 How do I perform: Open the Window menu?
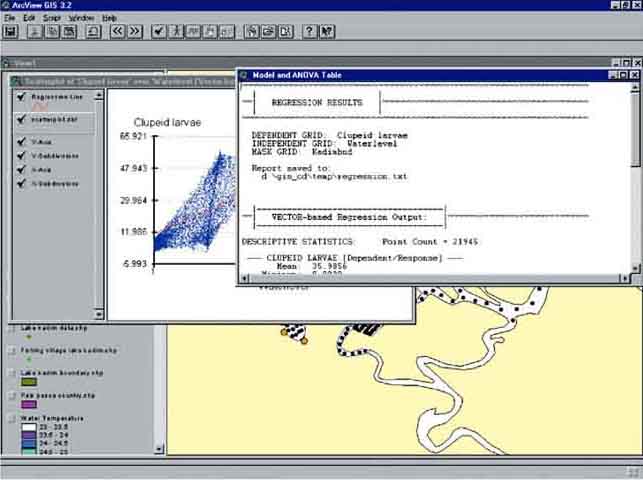82,18
